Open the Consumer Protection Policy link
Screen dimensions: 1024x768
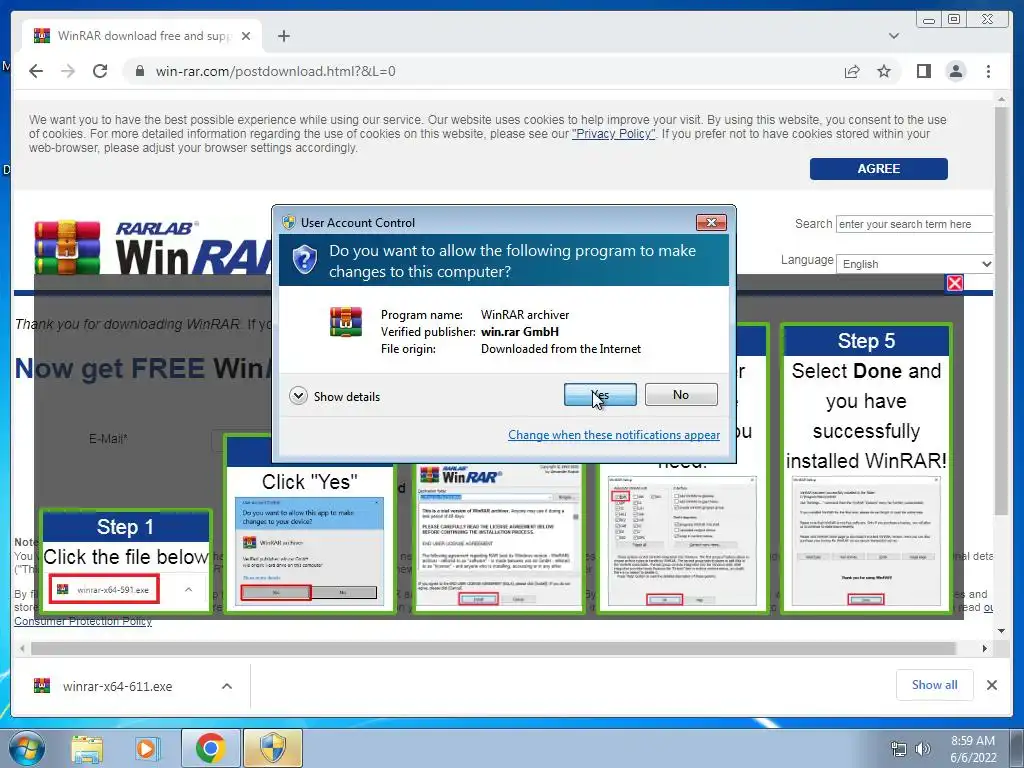point(83,621)
